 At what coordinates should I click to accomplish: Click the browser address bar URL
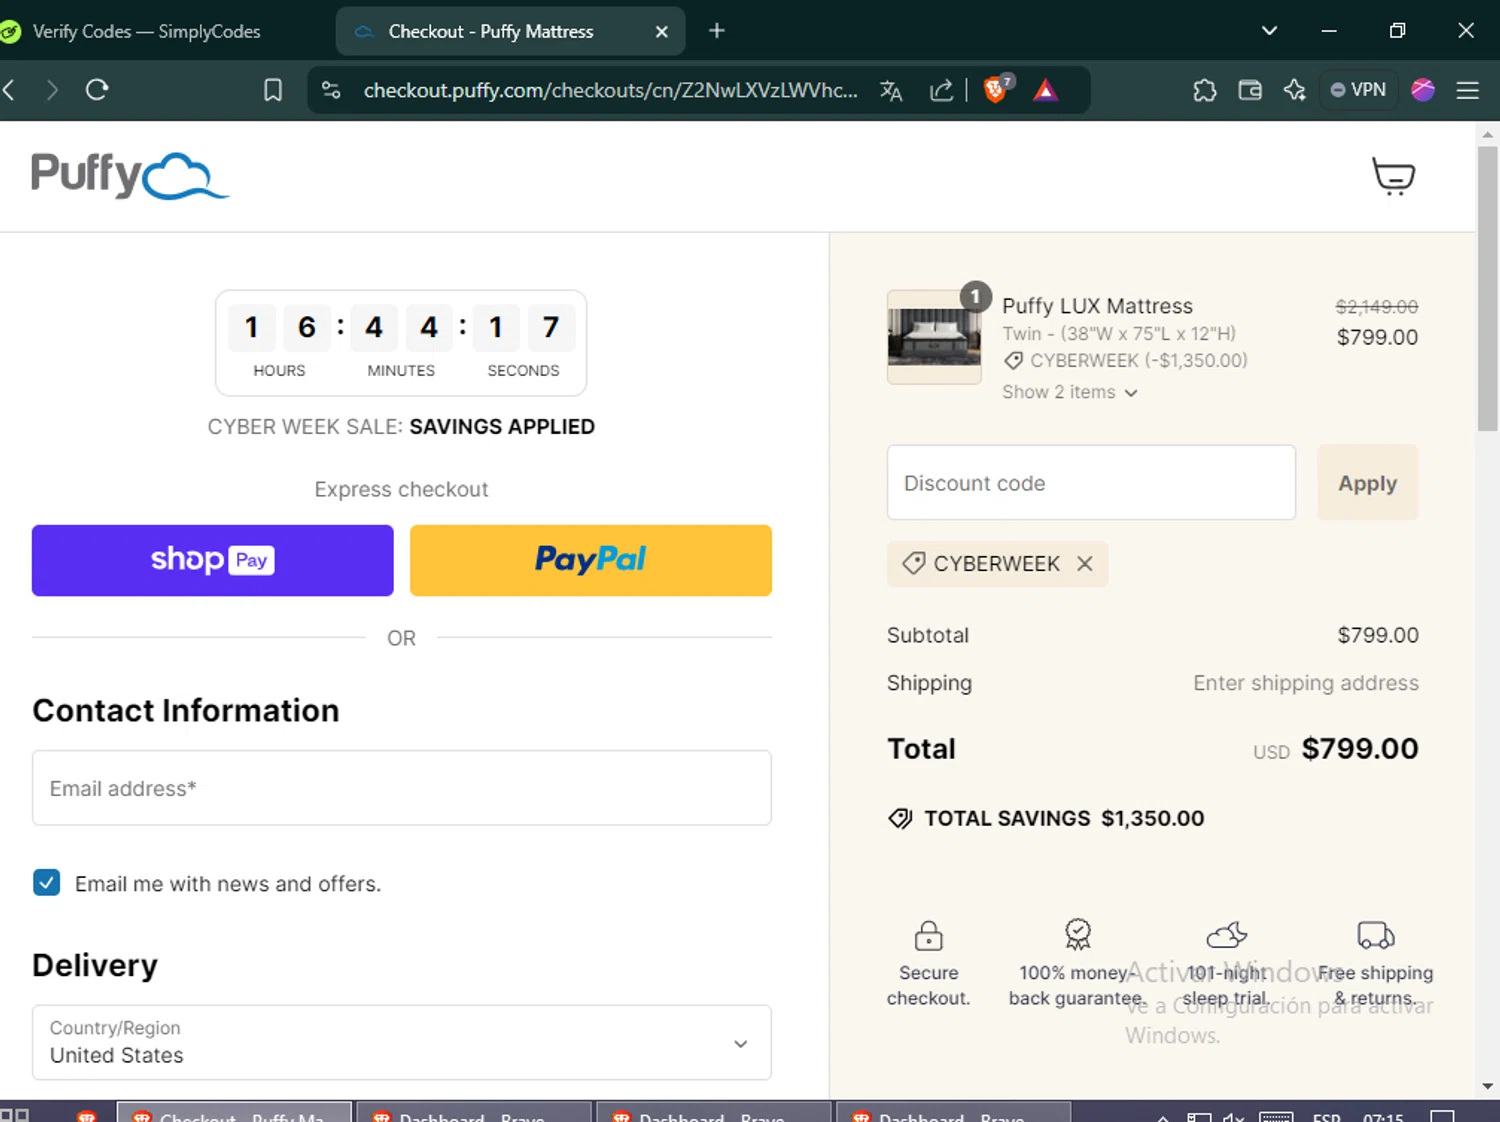(x=610, y=91)
